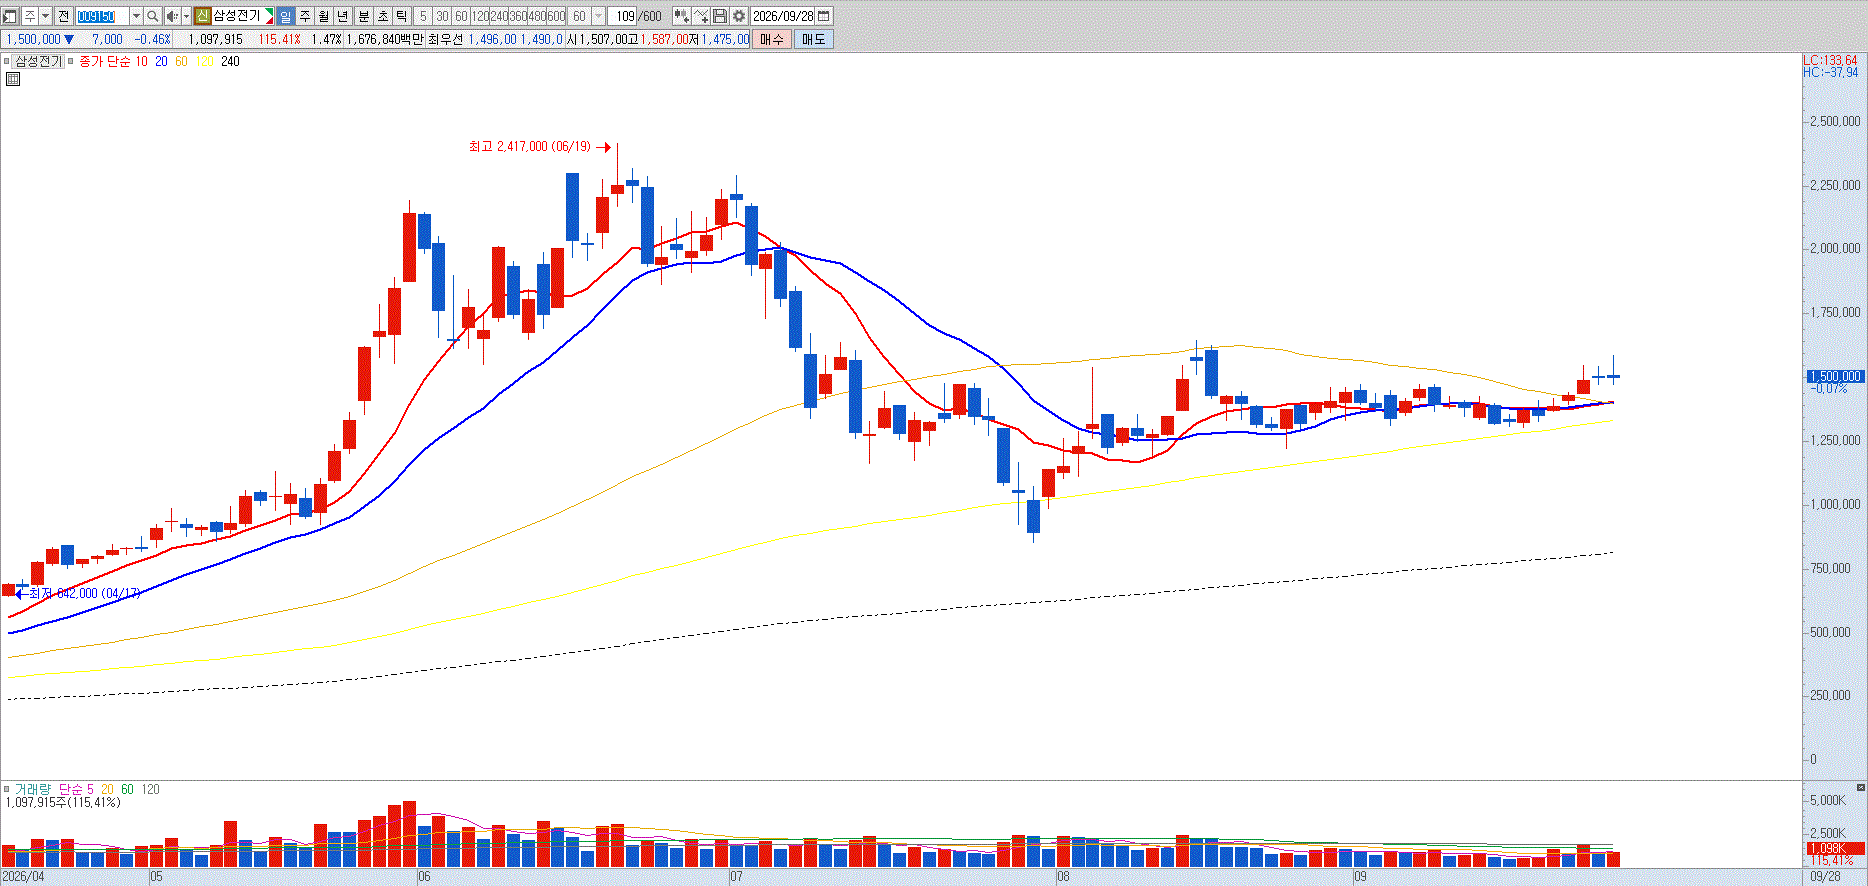Switch to 분 minute chart

363,16
